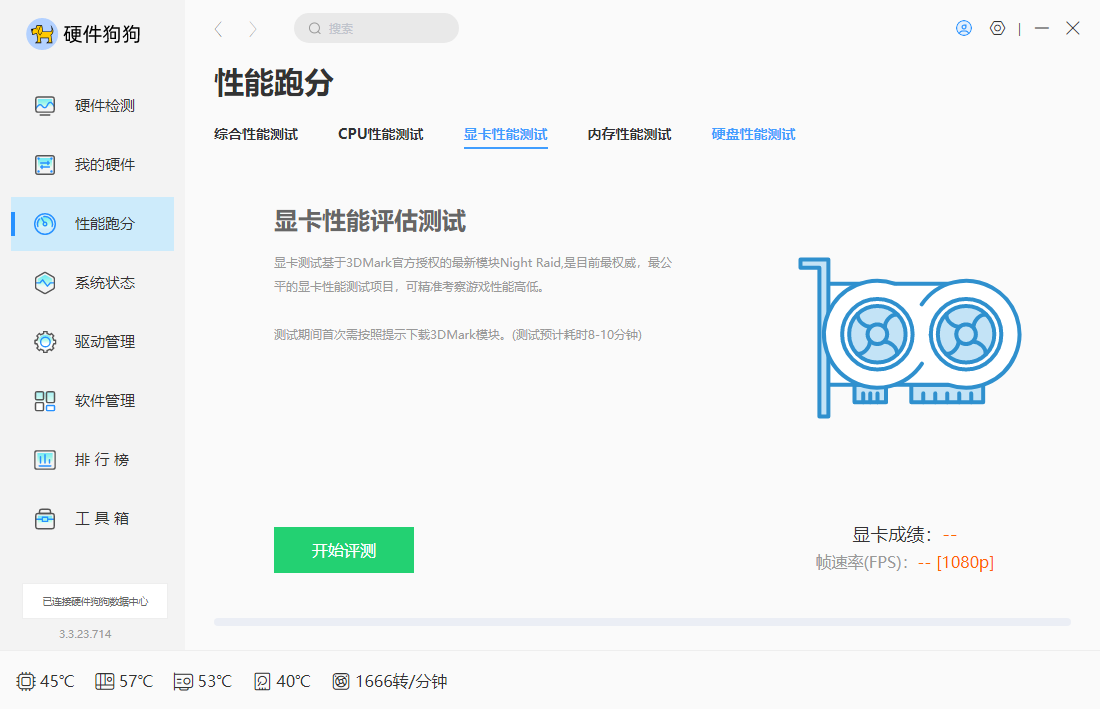The height and width of the screenshot is (709, 1100).
Task: Click the back navigation arrow
Action: (x=218, y=29)
